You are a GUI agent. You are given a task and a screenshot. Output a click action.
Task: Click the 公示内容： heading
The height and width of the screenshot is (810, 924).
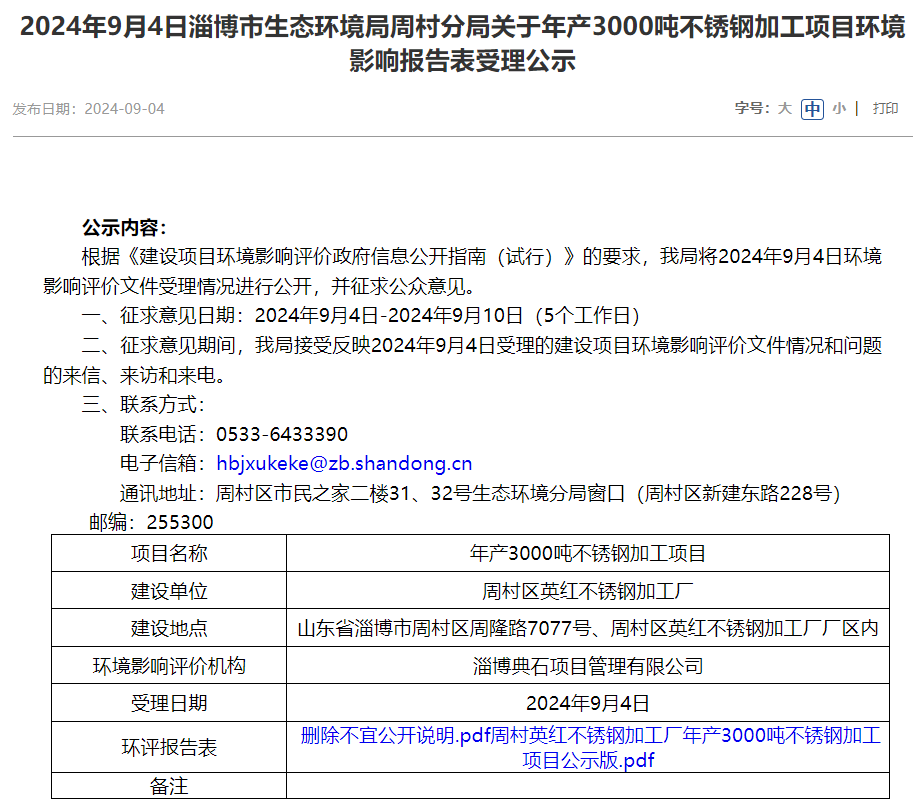coord(126,227)
